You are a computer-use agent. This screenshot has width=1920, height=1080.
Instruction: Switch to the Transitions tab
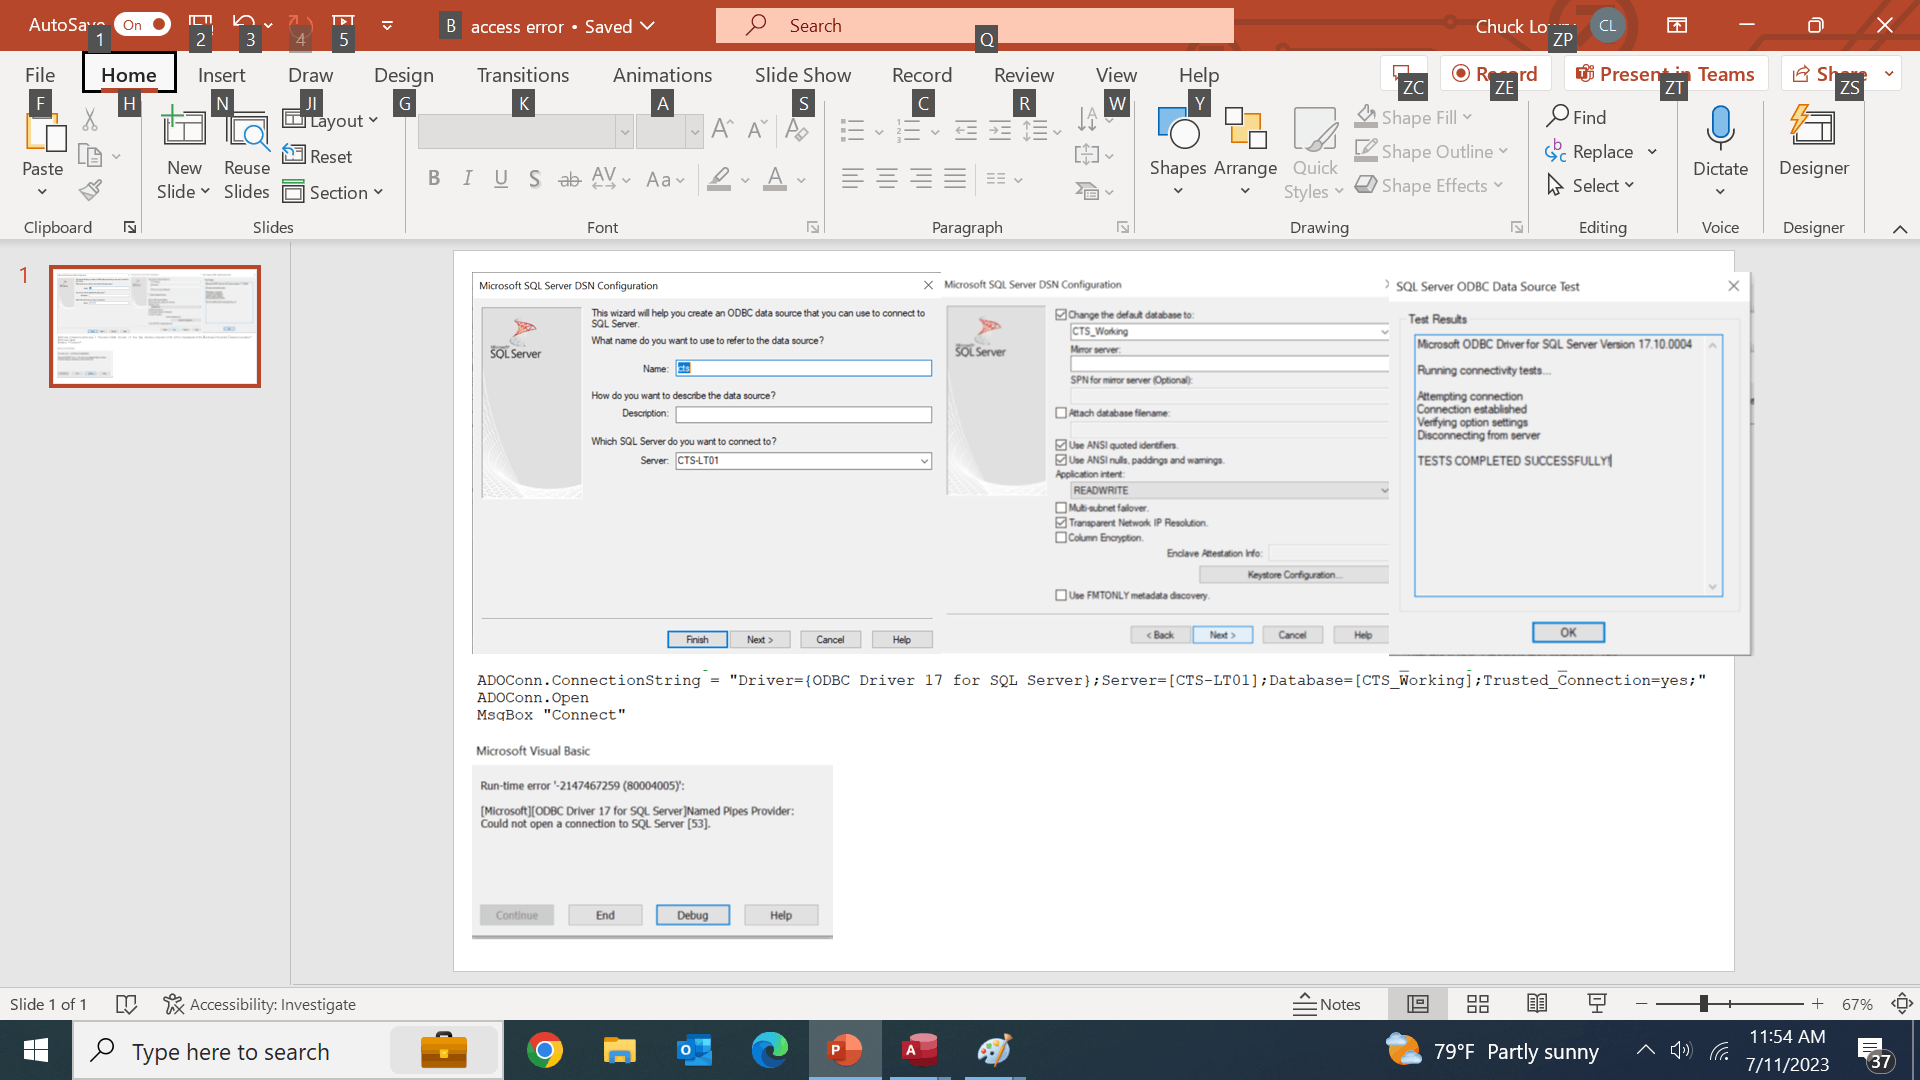click(522, 75)
